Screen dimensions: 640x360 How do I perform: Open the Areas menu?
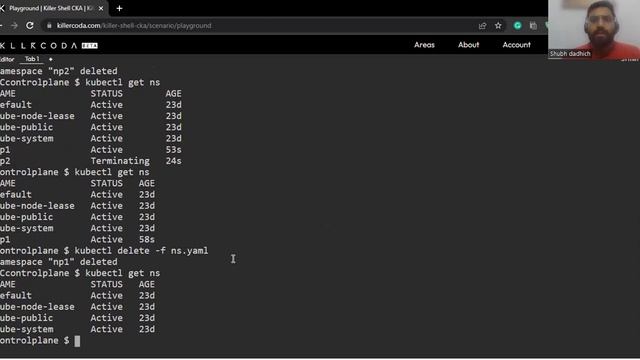pyautogui.click(x=424, y=45)
